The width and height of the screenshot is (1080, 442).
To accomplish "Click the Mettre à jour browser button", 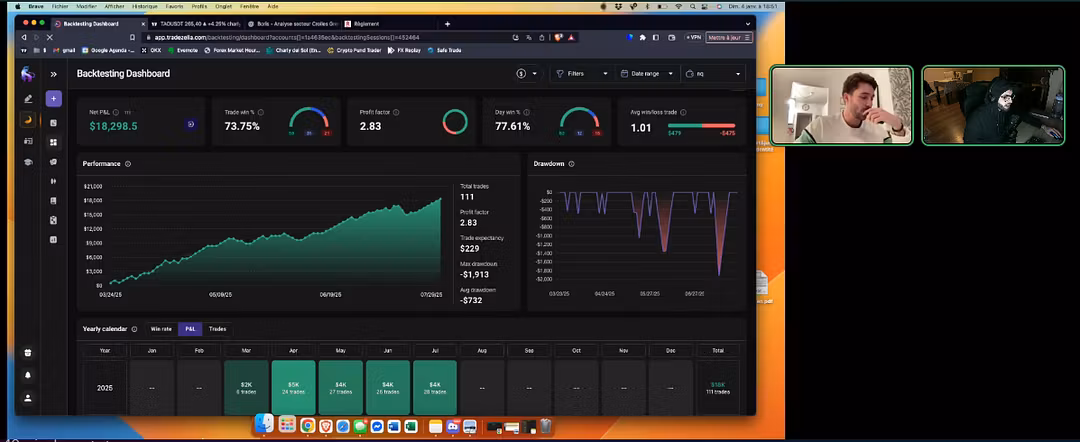I will [728, 37].
